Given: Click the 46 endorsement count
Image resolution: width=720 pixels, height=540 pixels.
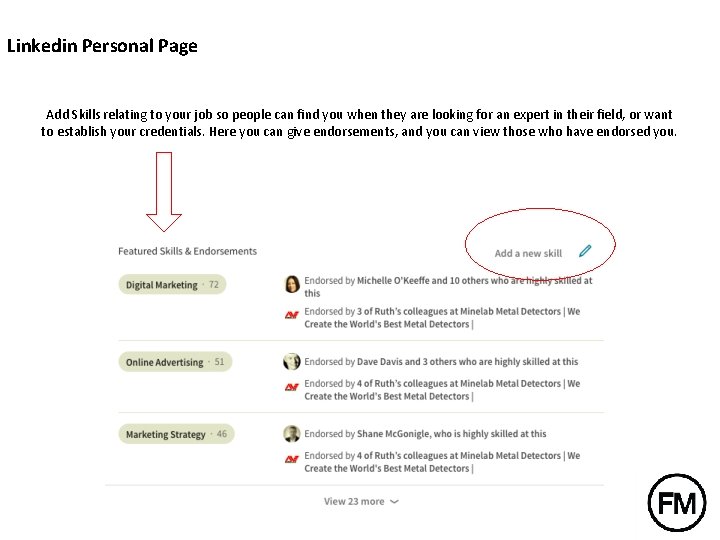Looking at the screenshot, I should pos(222,434).
